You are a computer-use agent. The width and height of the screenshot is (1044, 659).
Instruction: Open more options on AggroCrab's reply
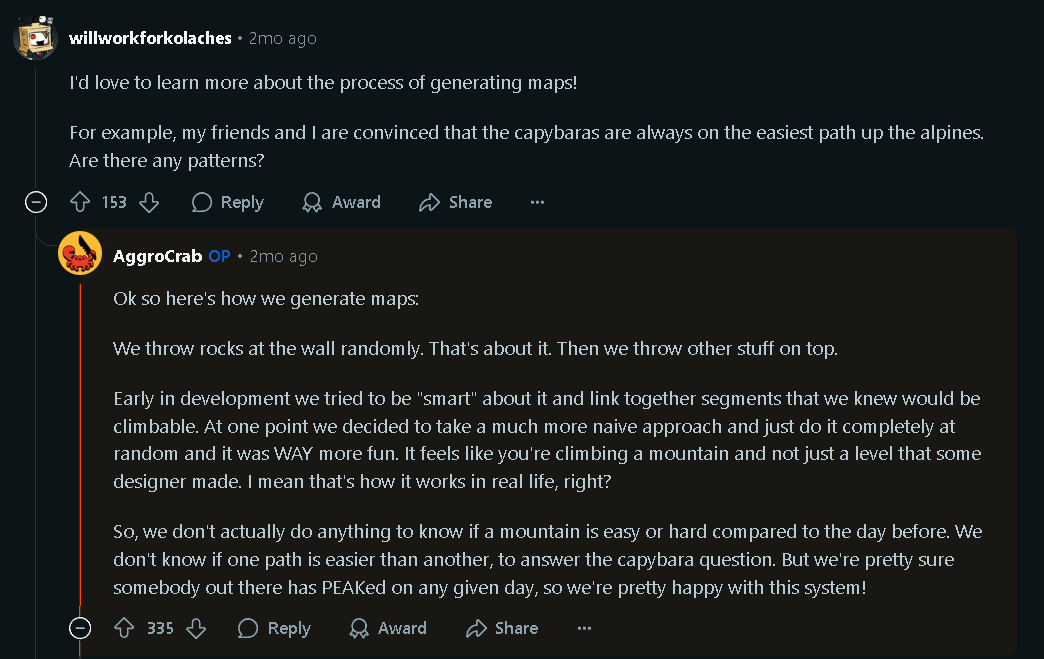[584, 628]
